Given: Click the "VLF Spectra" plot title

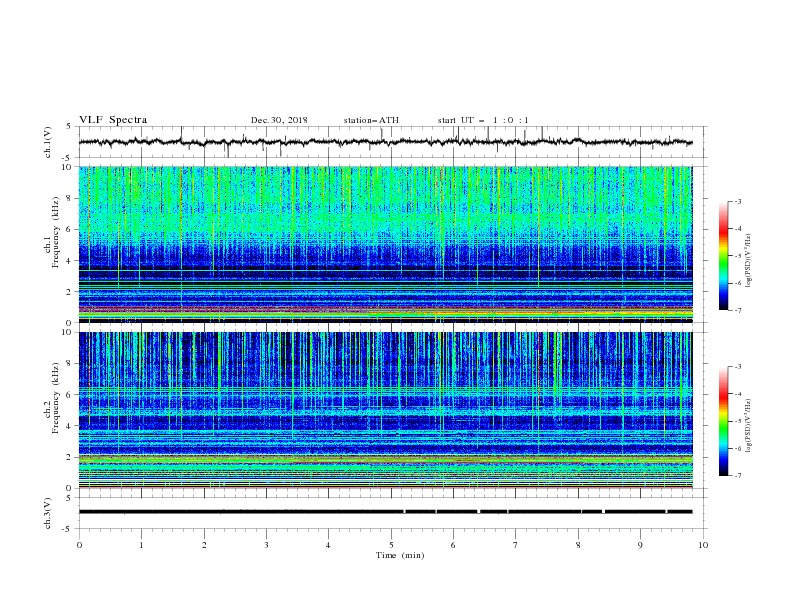Looking at the screenshot, I should tap(113, 120).
